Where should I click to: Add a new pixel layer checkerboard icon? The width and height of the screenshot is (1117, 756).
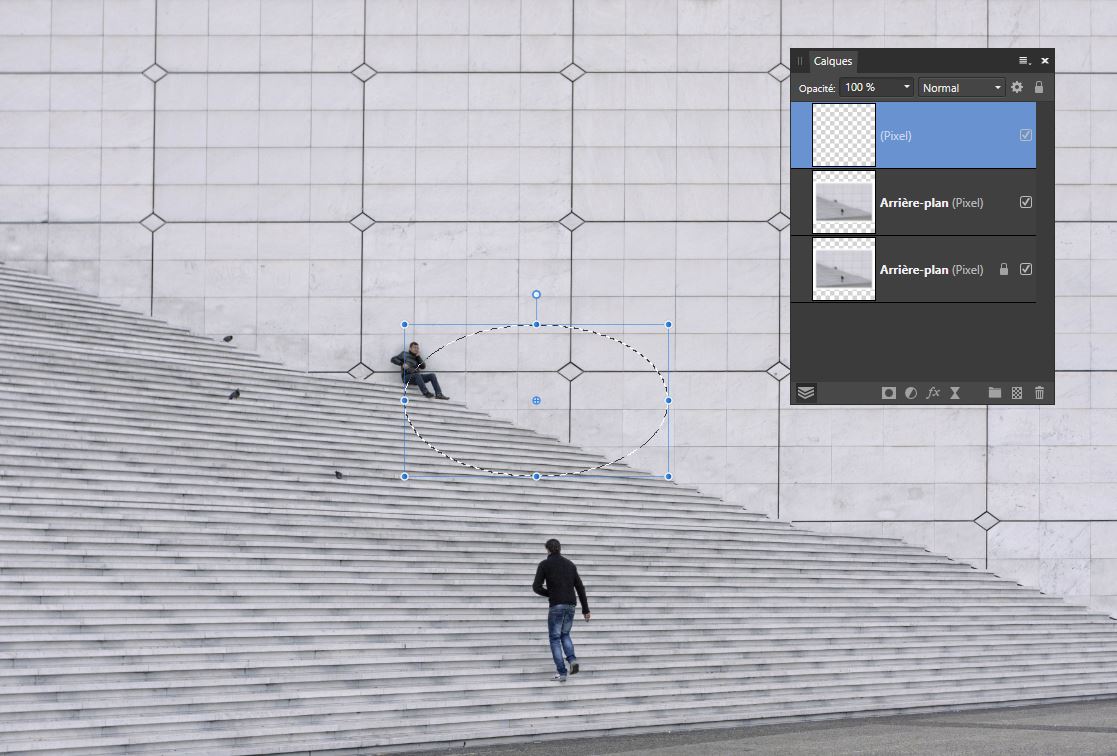coord(1017,393)
